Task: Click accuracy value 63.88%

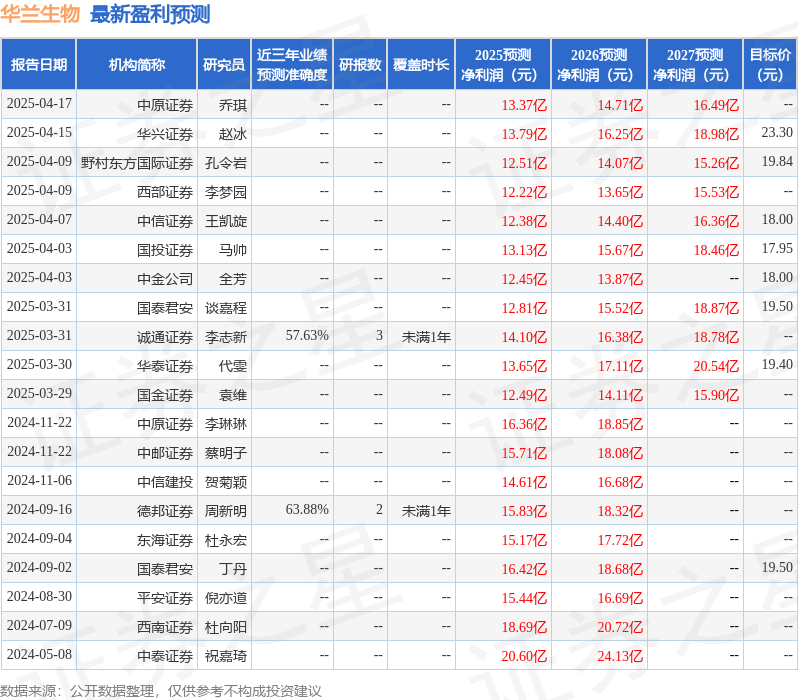Action: 307,510
